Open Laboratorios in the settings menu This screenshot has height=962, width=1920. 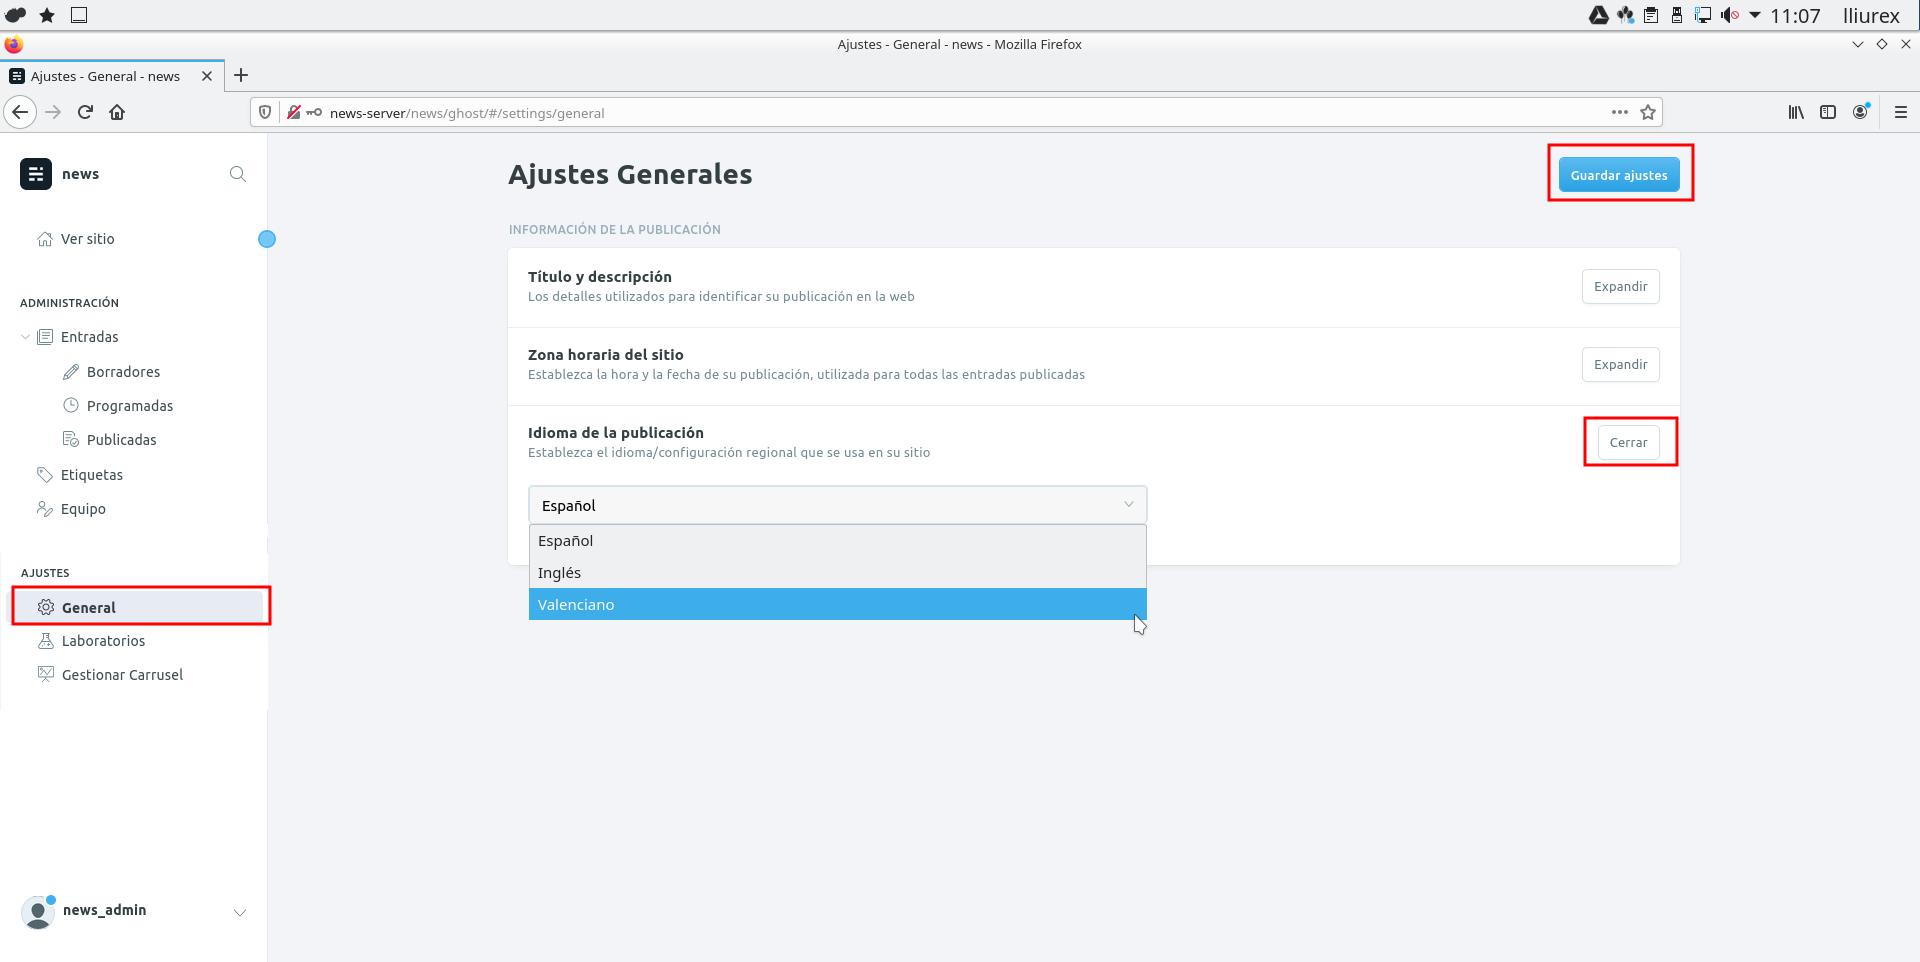point(103,641)
